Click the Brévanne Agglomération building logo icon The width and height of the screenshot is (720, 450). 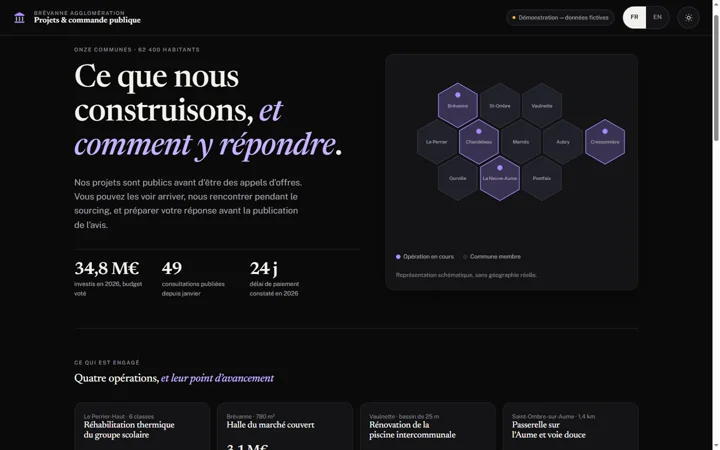click(19, 18)
